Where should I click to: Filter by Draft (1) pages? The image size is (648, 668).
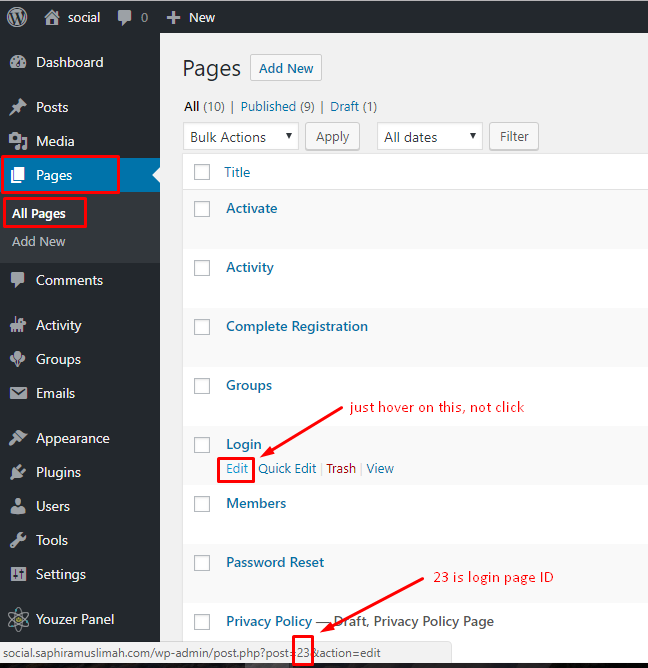(x=353, y=106)
